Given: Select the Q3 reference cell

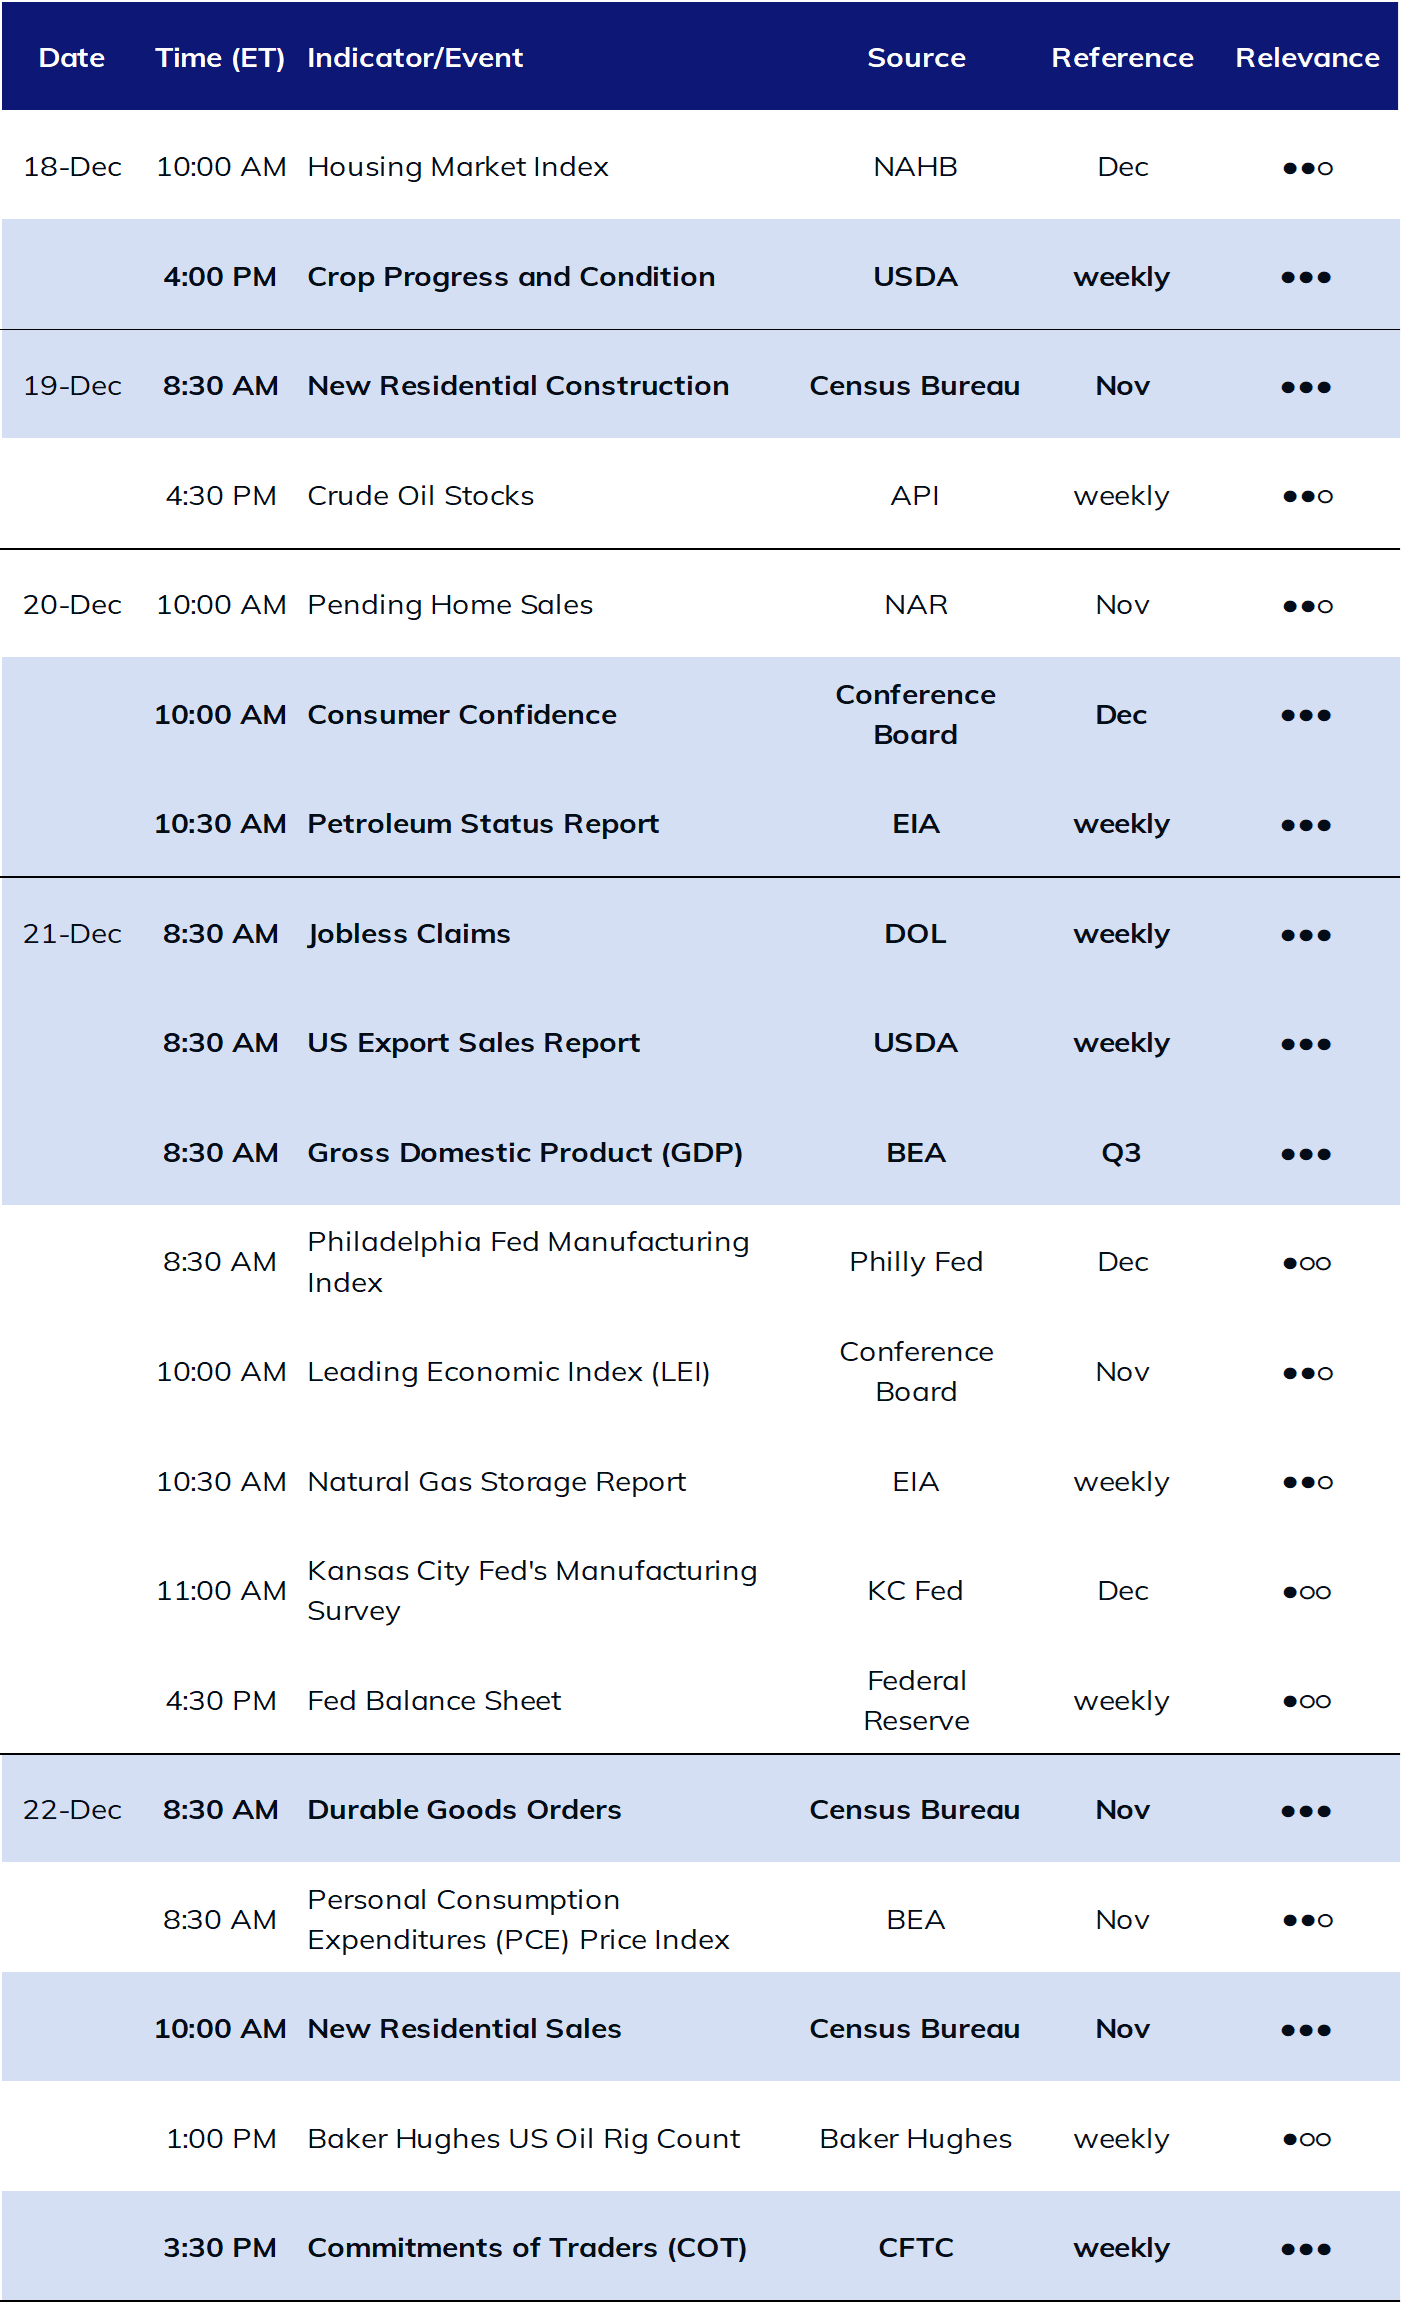Looking at the screenshot, I should click(1121, 1154).
